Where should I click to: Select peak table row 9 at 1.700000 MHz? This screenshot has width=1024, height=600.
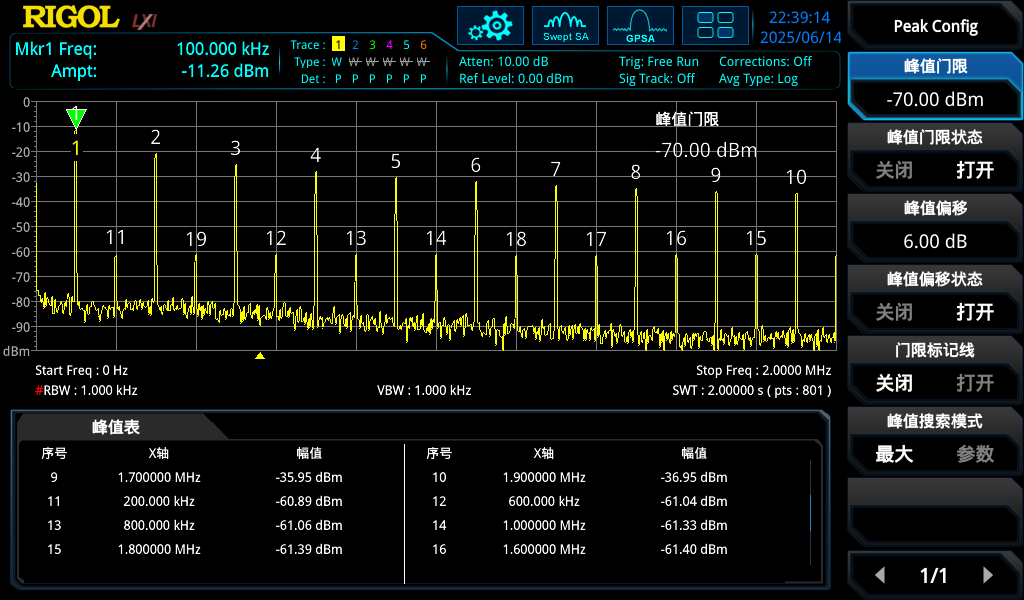[211, 477]
